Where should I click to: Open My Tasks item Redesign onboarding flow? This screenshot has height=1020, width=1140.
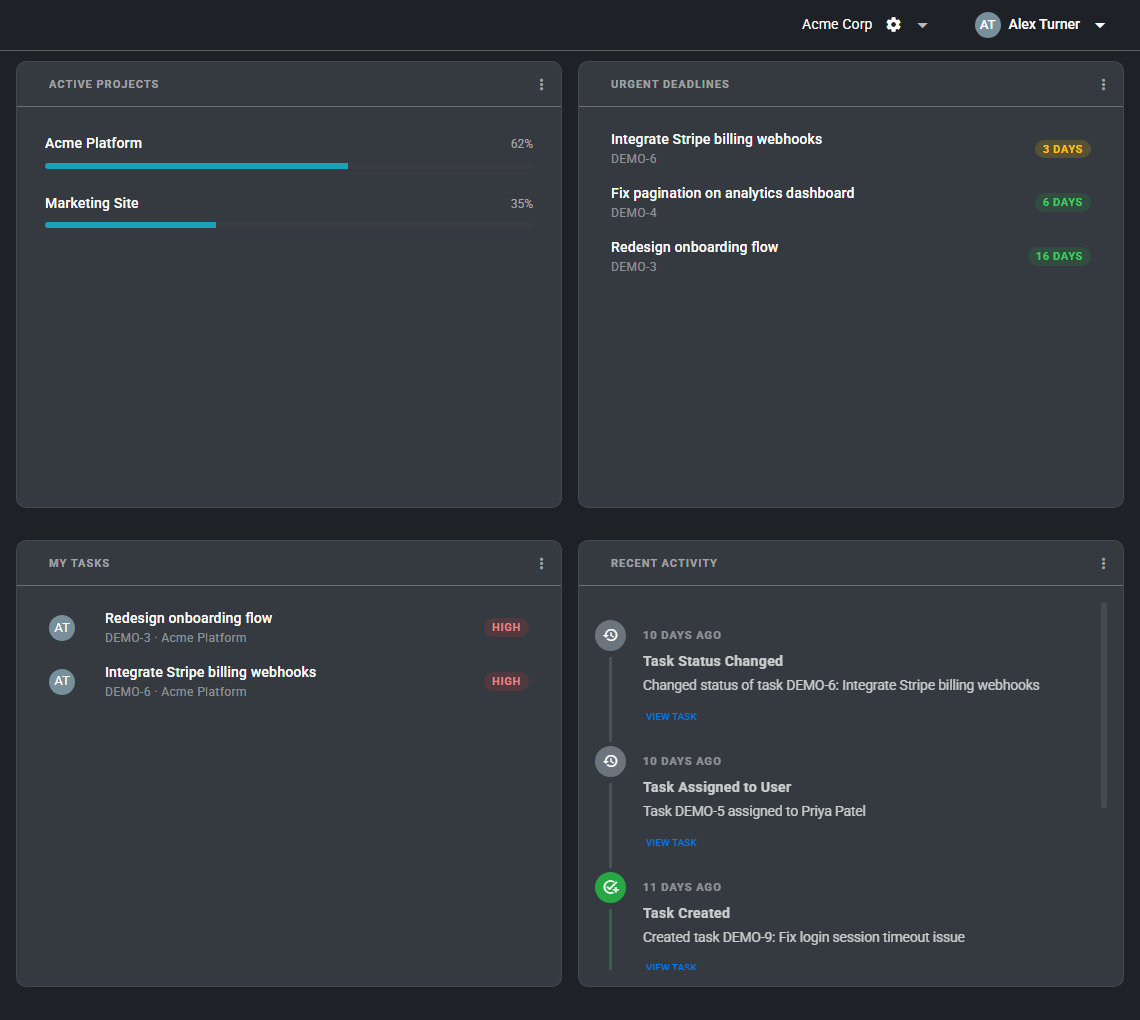tap(188, 618)
